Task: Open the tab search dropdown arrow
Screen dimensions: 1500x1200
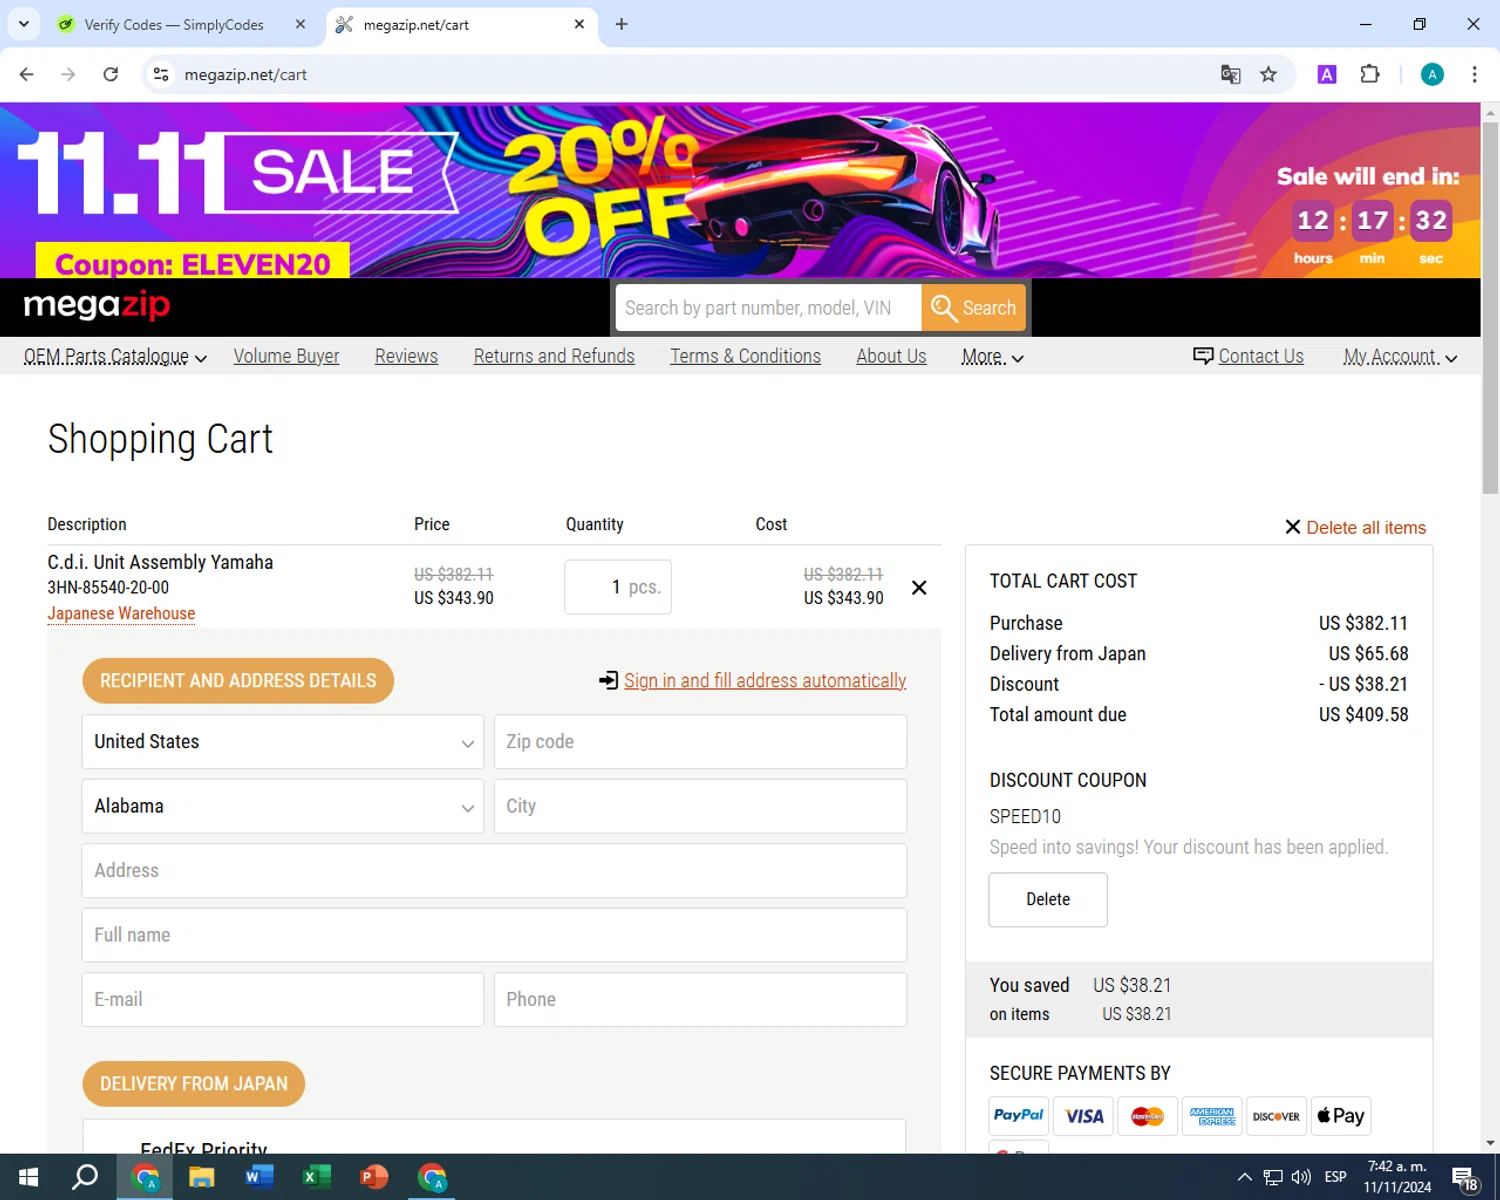Action: tap(23, 24)
